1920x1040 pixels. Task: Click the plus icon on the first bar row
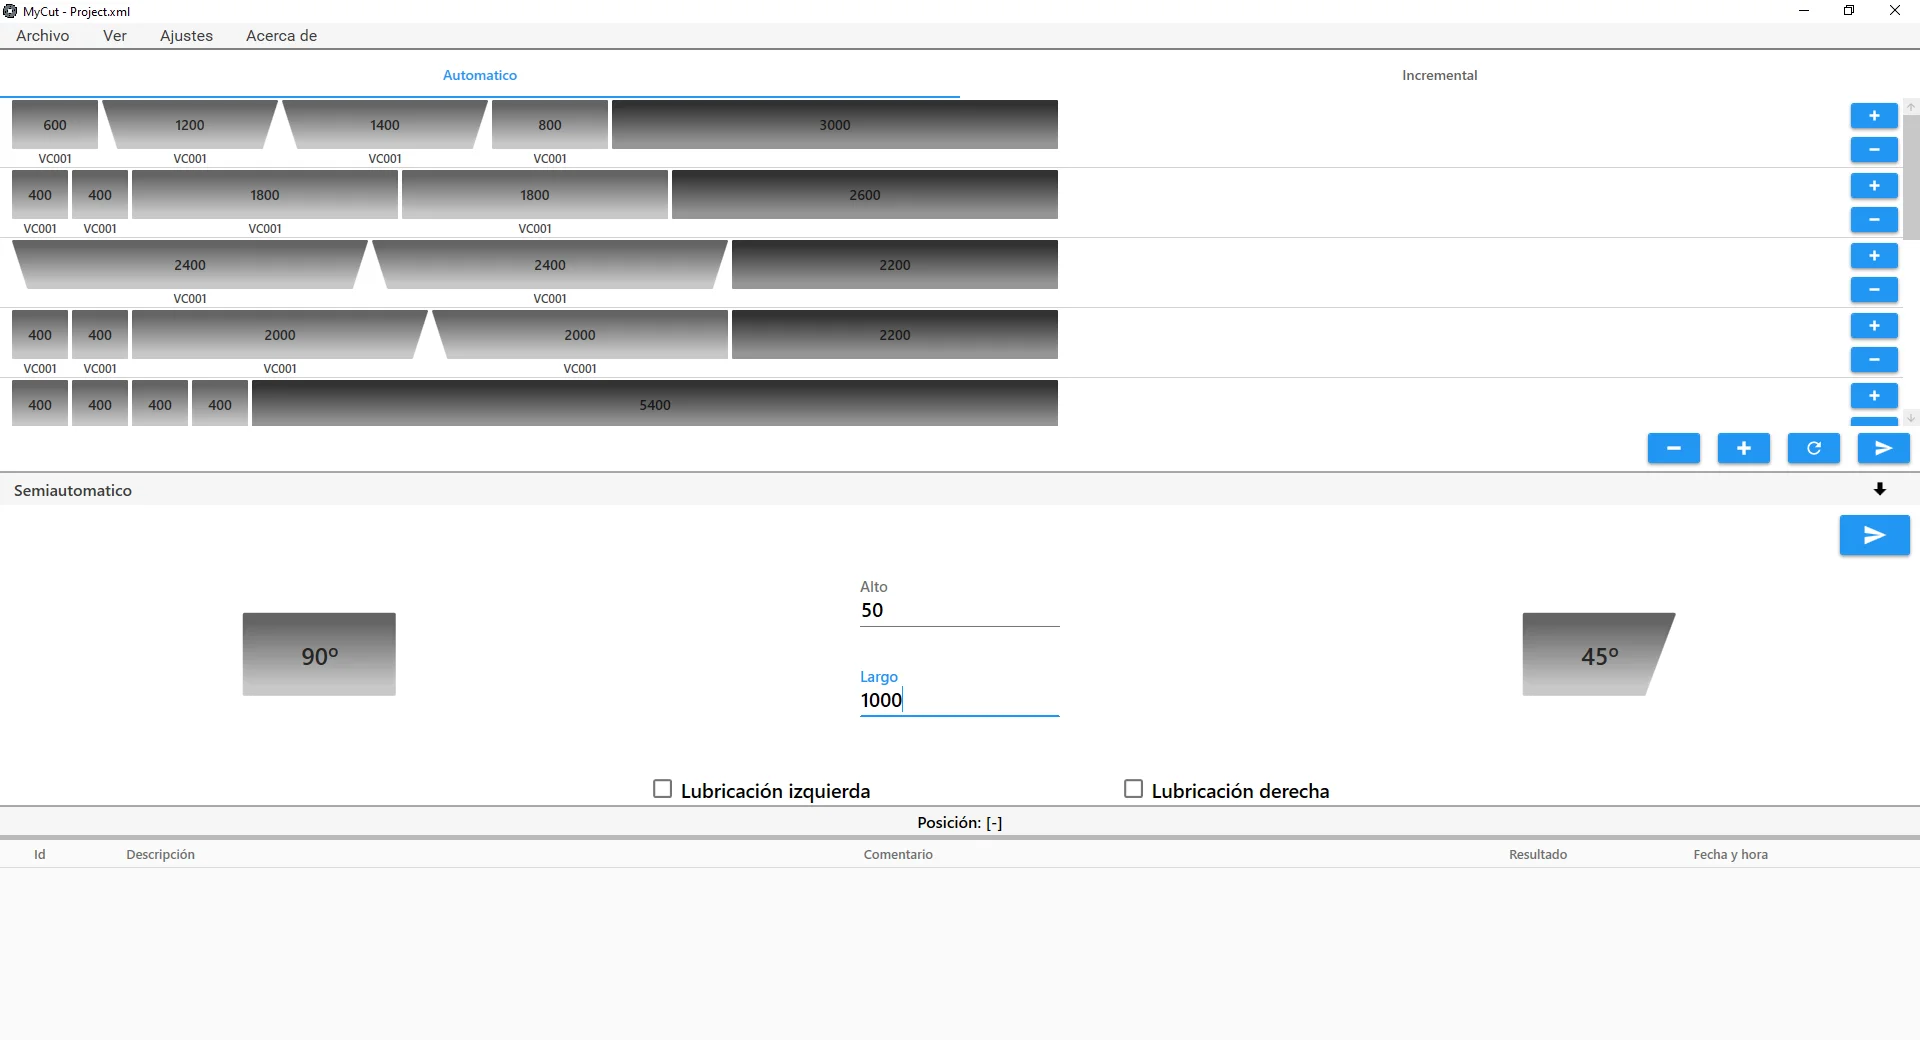(x=1874, y=116)
